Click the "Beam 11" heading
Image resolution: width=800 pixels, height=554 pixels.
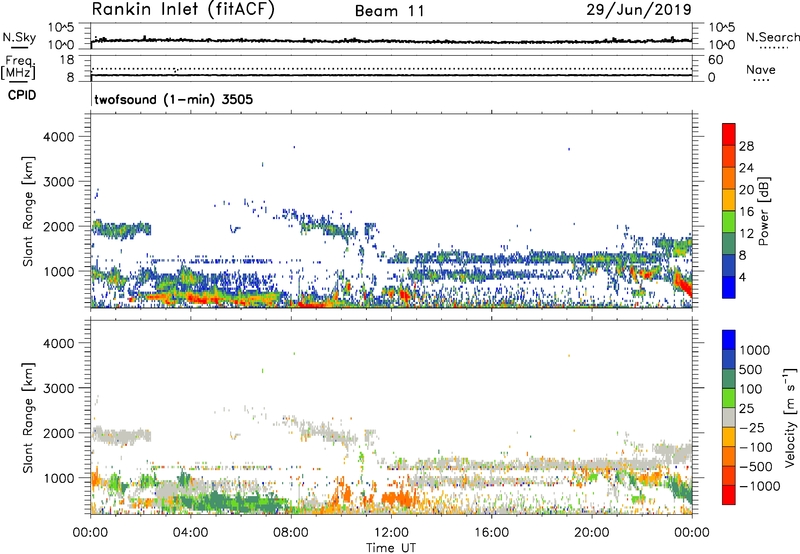click(390, 11)
